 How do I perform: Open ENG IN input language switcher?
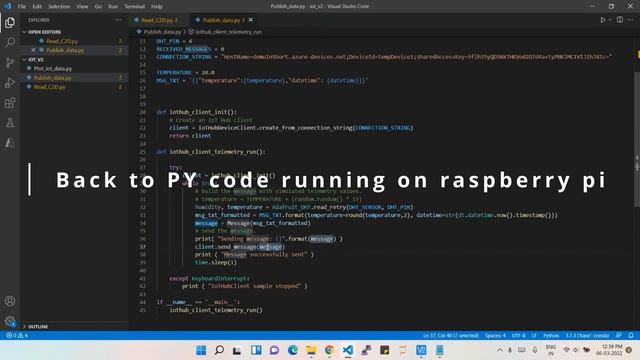tap(551, 350)
